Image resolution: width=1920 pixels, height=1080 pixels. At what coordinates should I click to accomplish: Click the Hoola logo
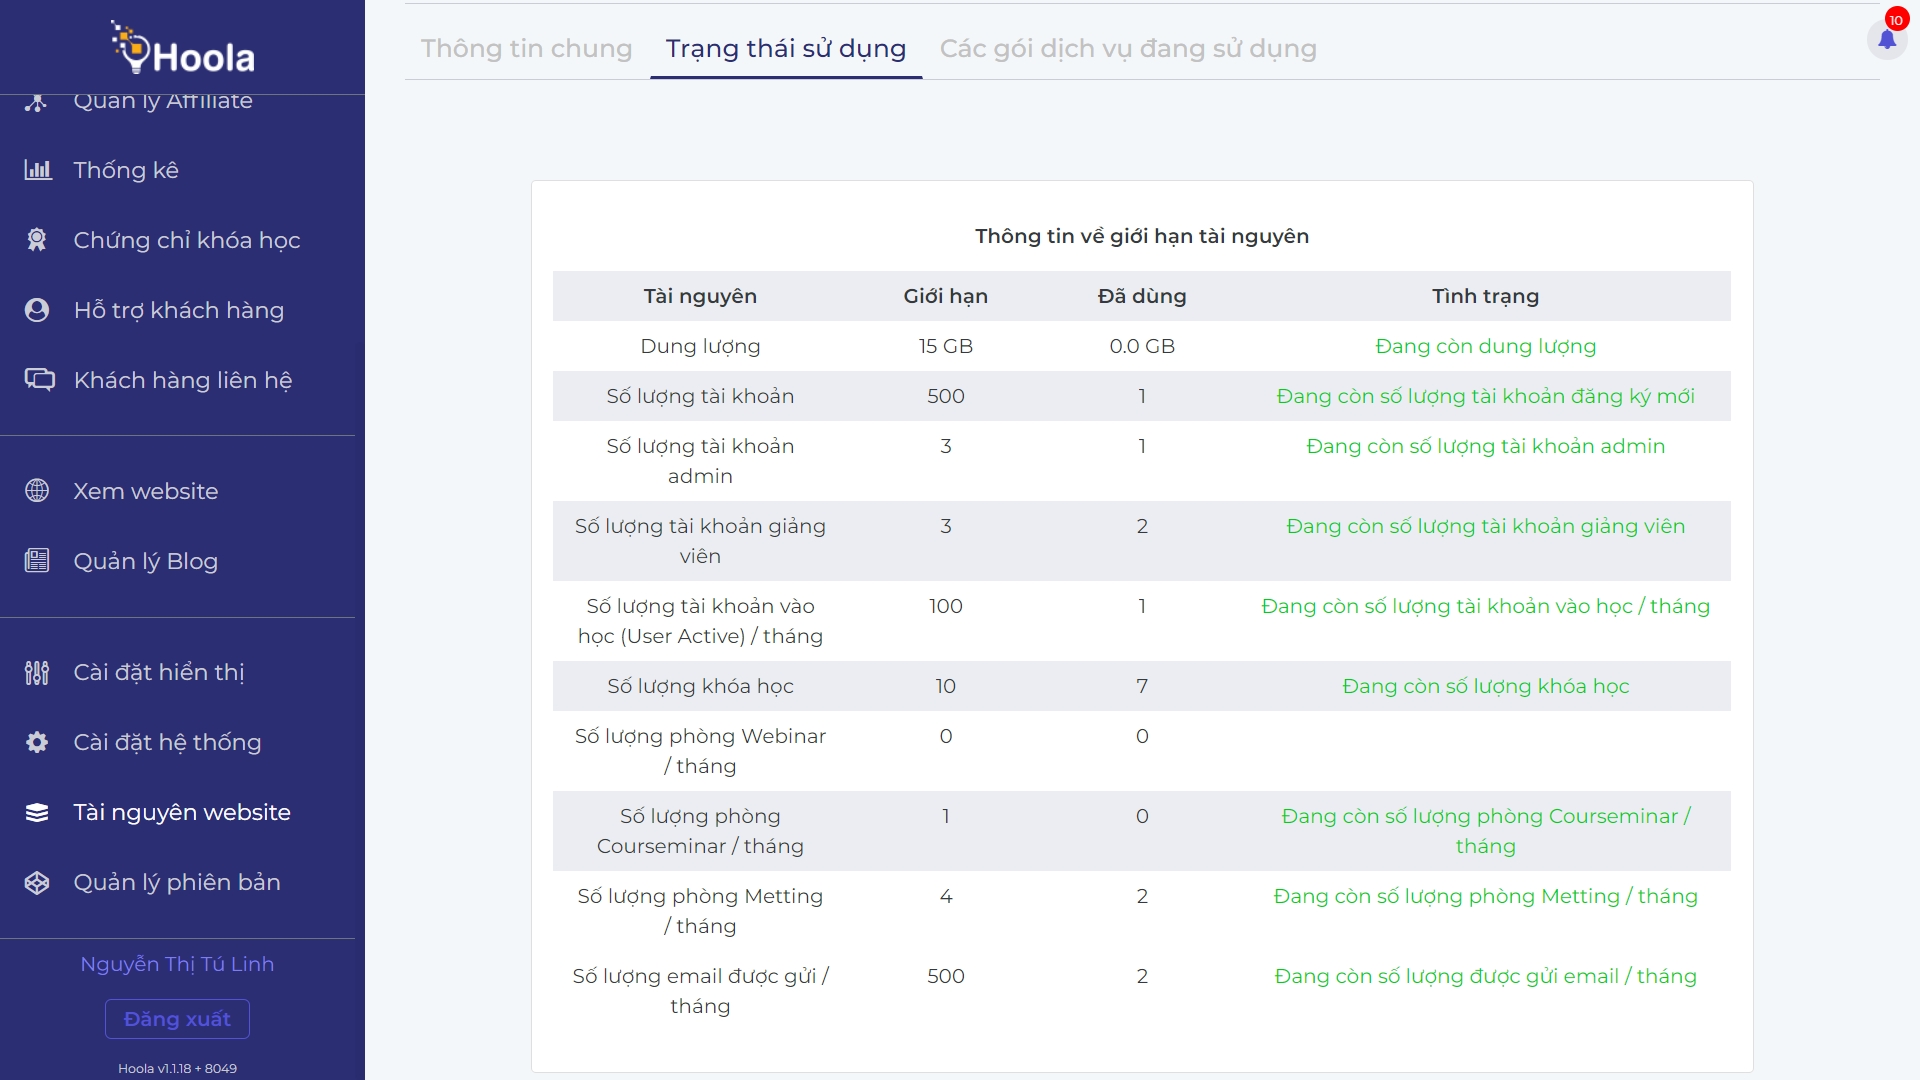point(183,48)
